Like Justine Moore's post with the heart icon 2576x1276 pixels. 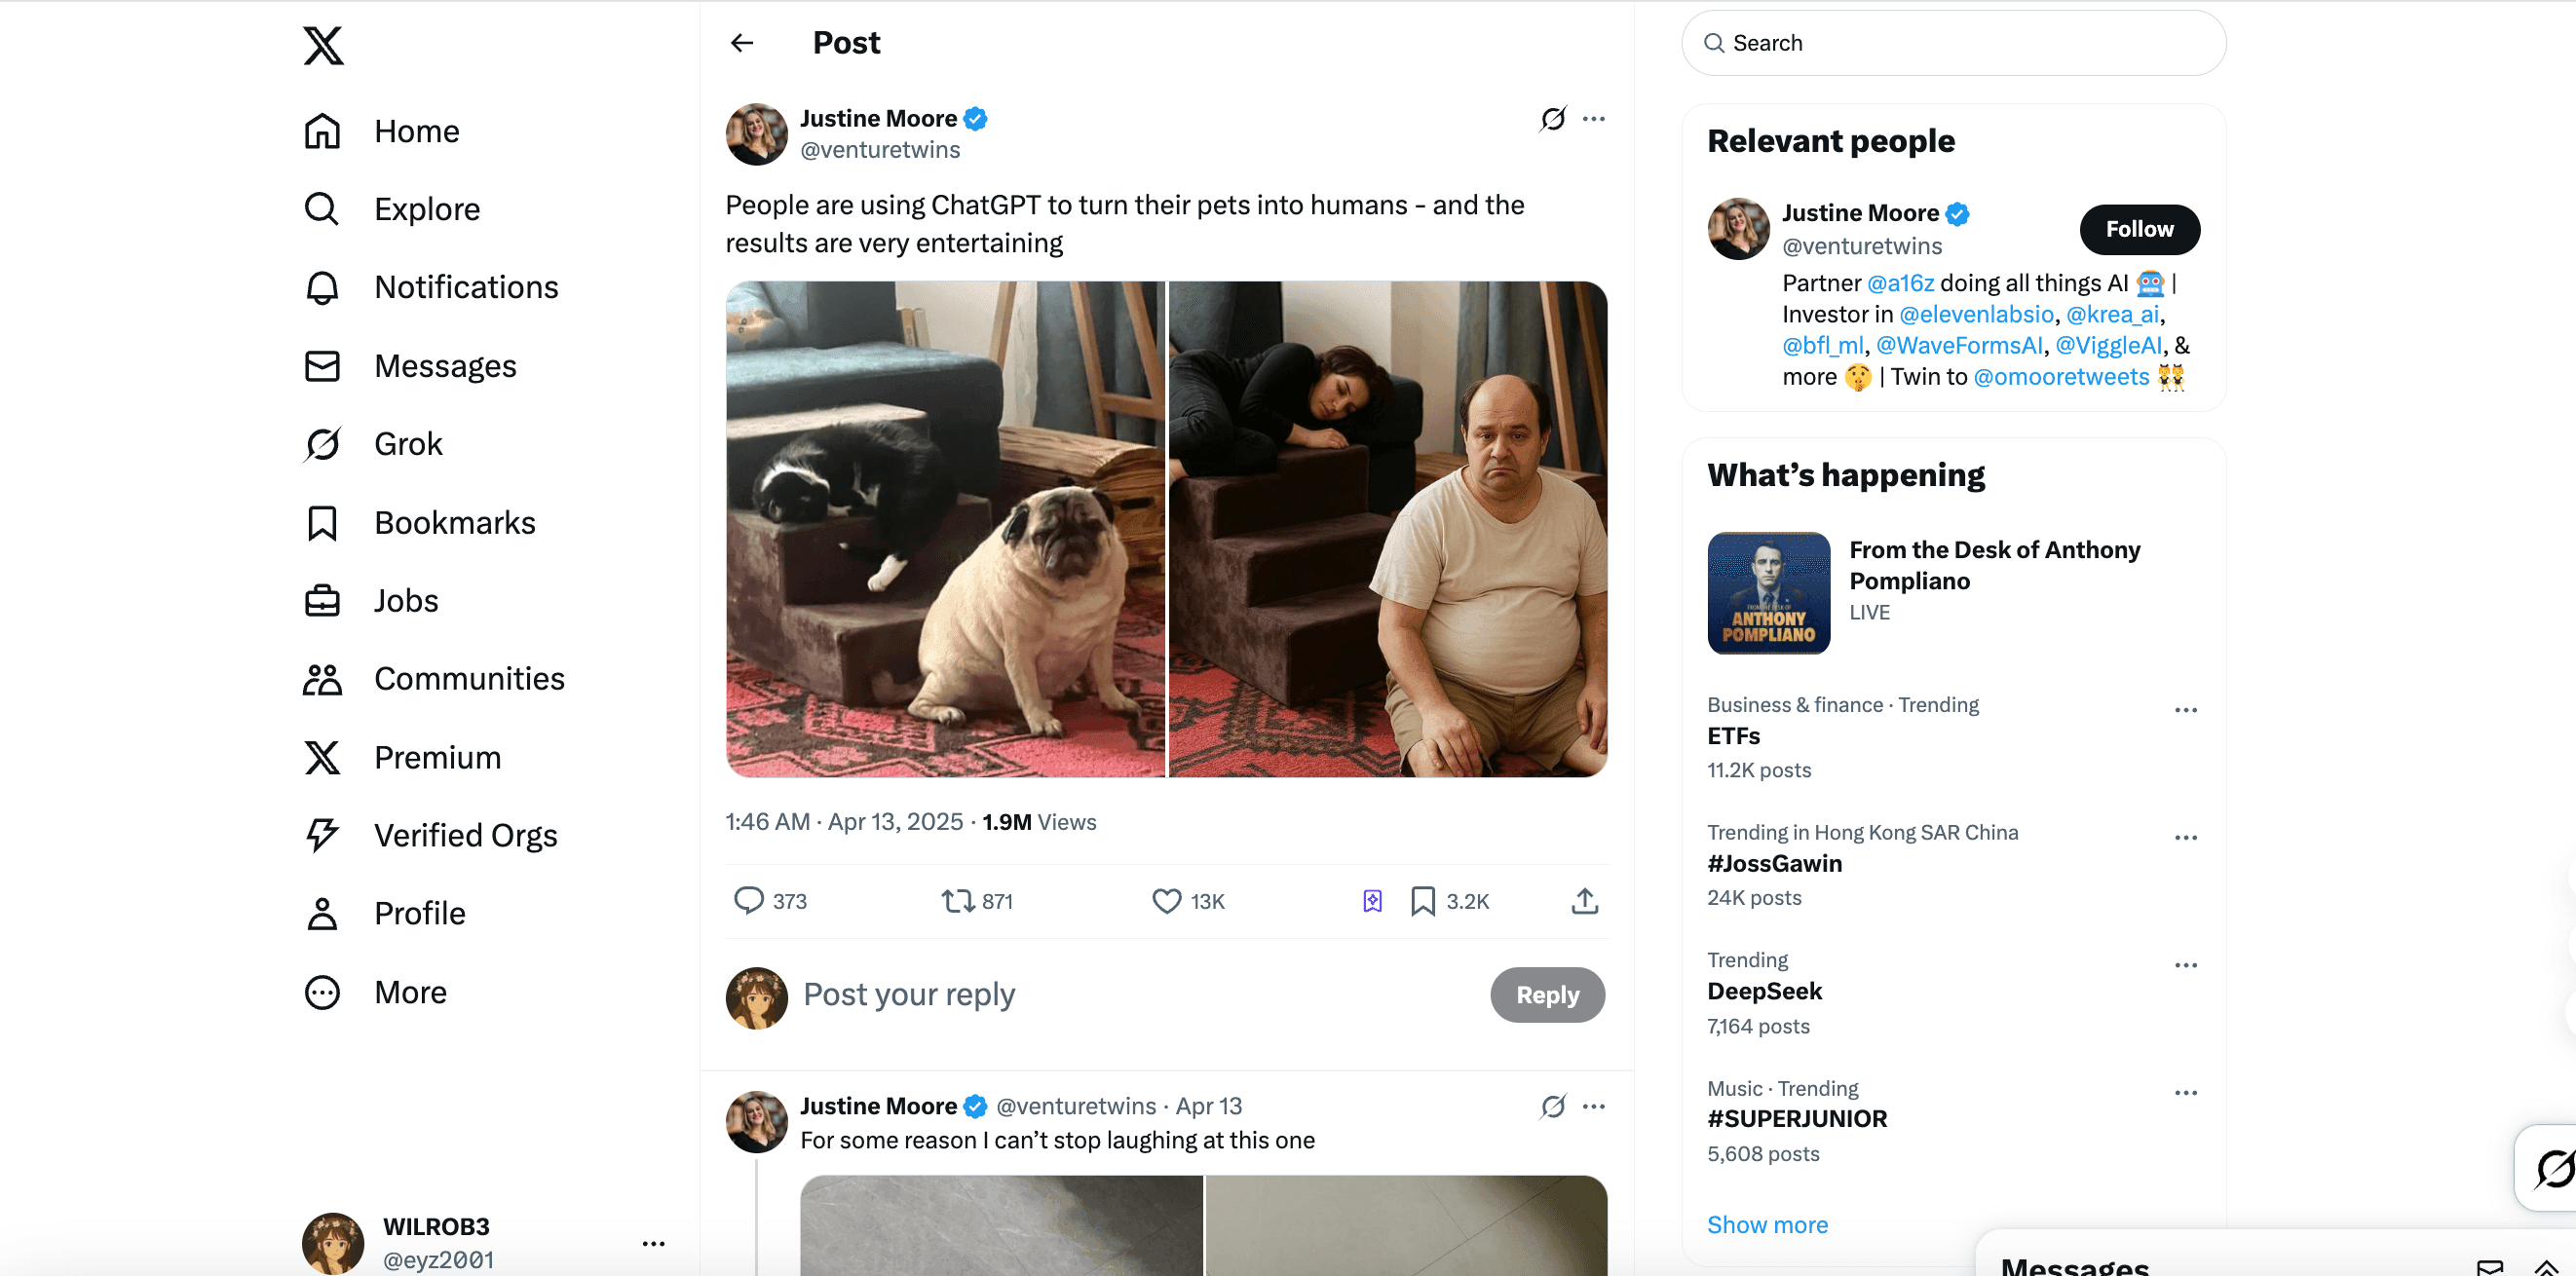[1166, 900]
